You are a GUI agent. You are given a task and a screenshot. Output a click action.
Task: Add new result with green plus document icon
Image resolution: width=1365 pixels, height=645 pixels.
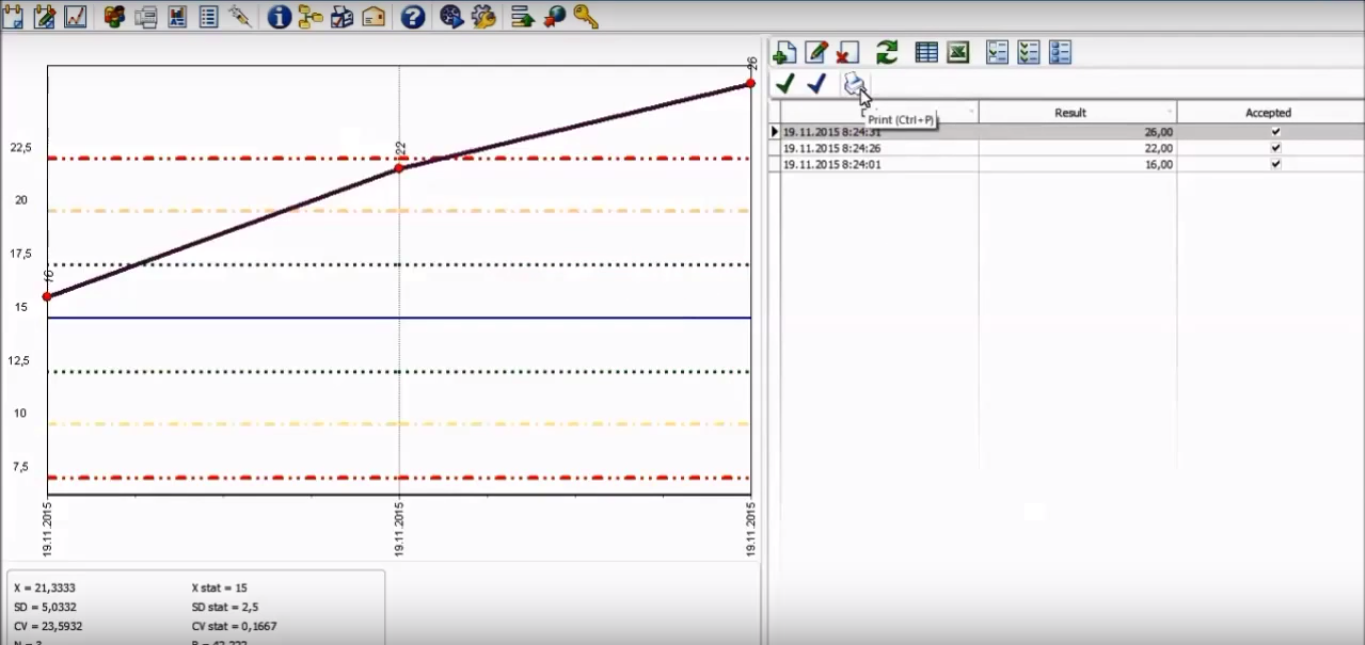coord(785,53)
